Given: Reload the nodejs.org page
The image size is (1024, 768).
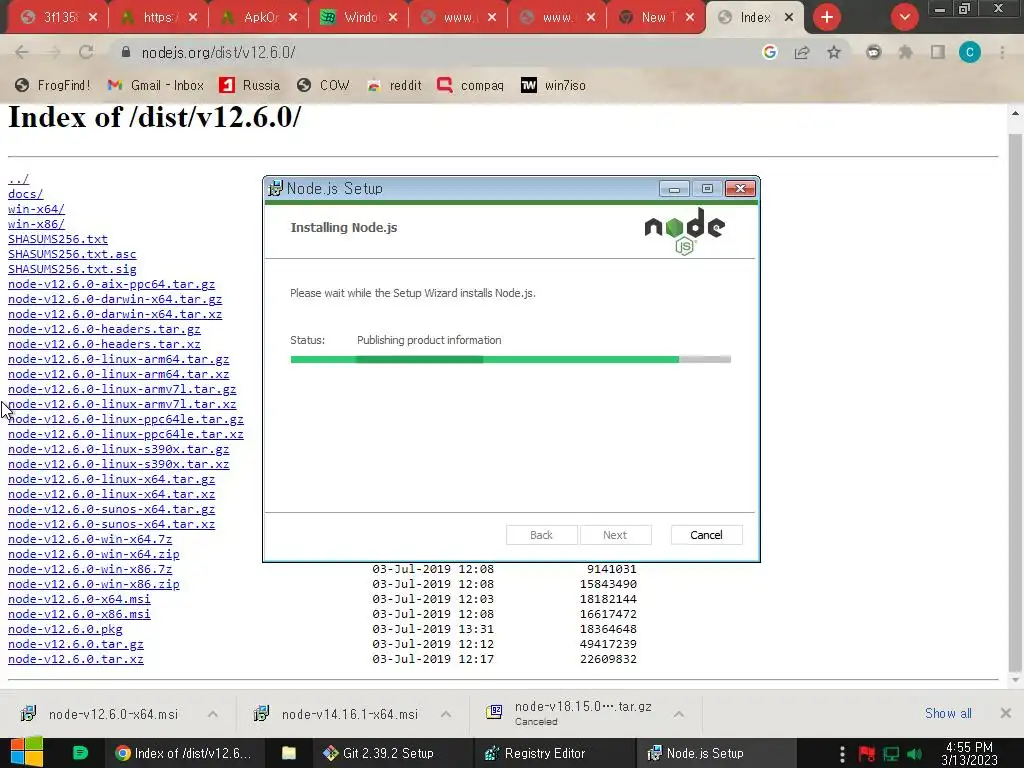Looking at the screenshot, I should (86, 52).
